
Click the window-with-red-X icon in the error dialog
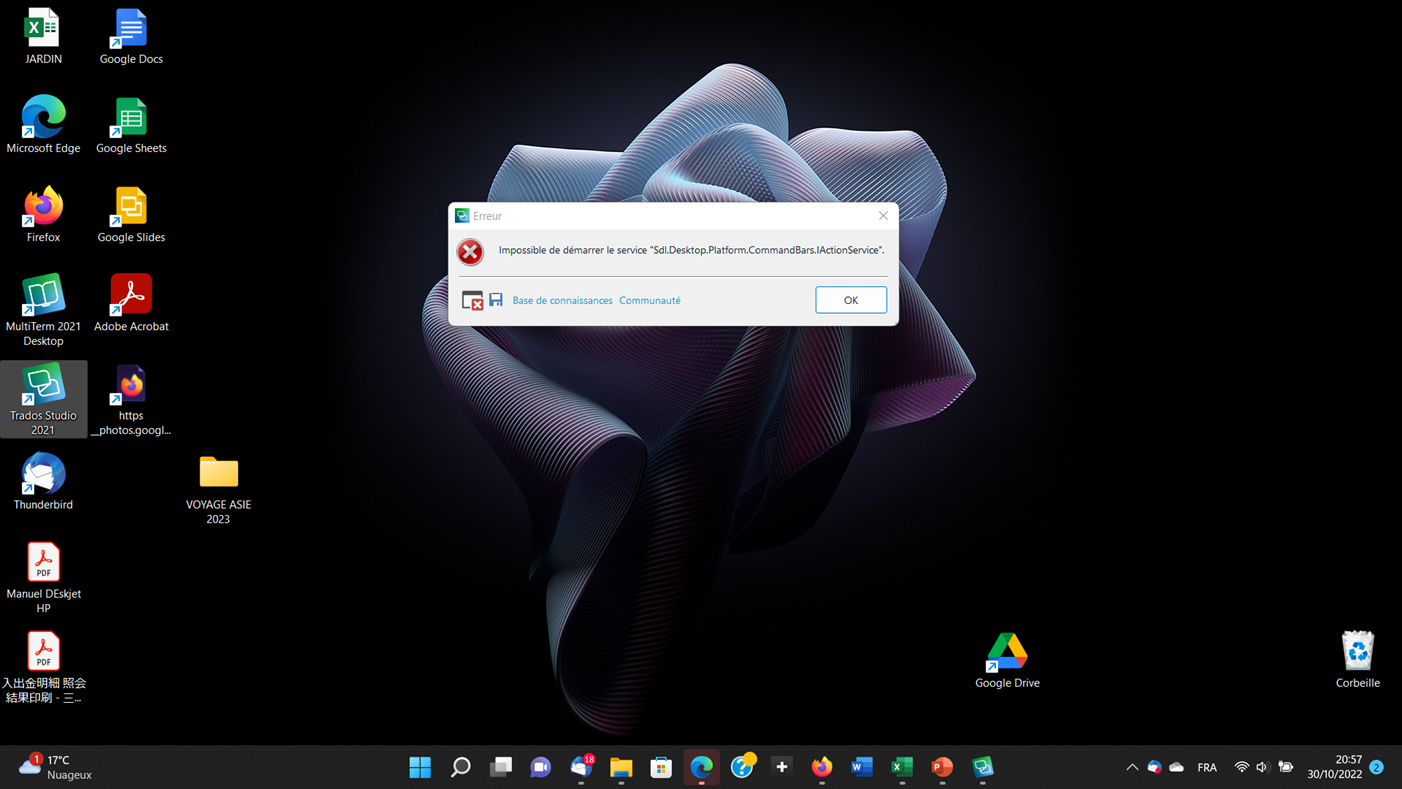[x=472, y=300]
